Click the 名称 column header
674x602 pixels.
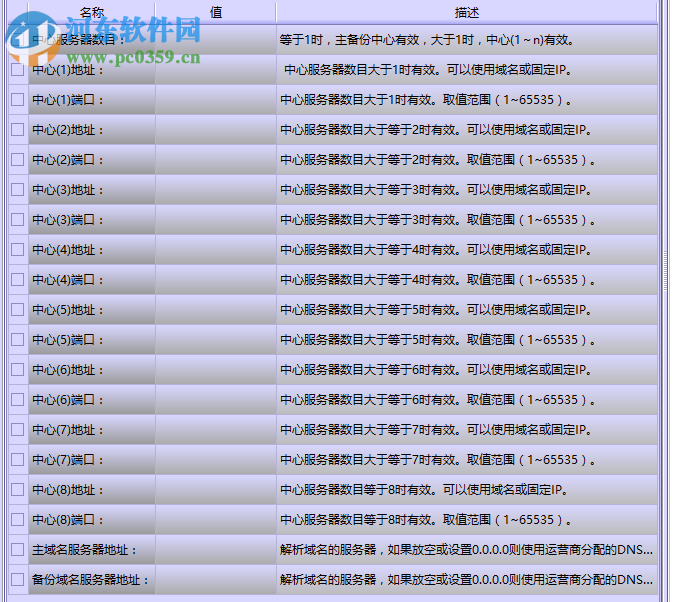tap(92, 12)
